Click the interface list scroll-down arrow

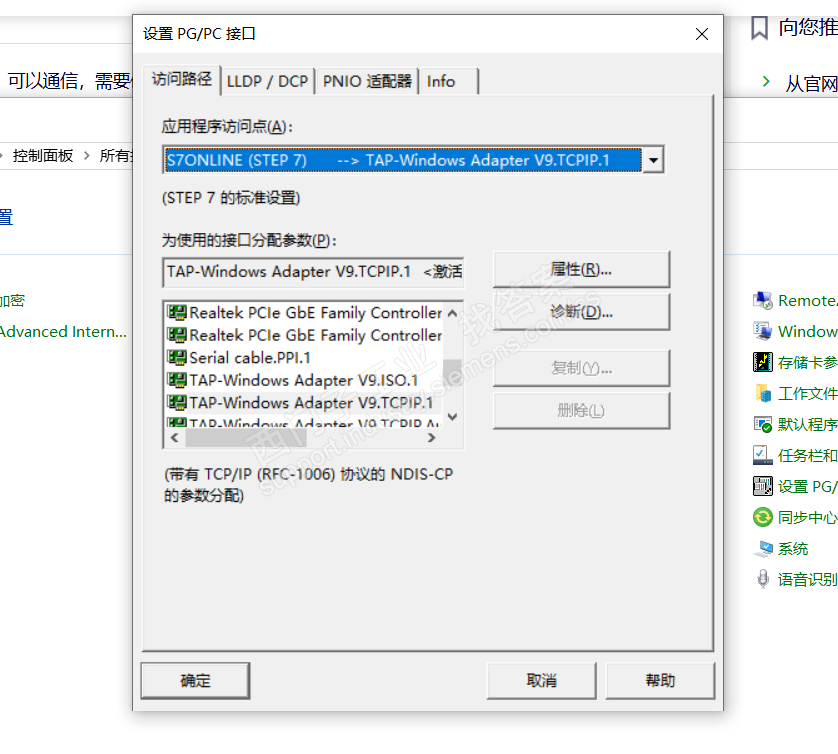click(x=452, y=417)
